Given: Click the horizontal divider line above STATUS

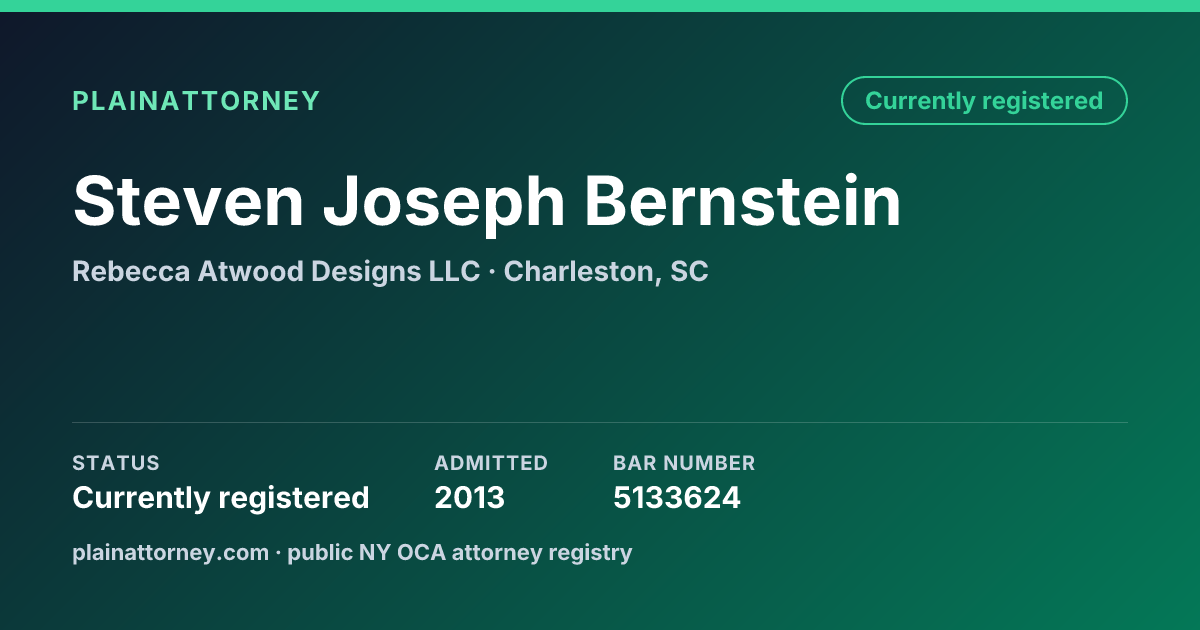Looking at the screenshot, I should click(600, 422).
